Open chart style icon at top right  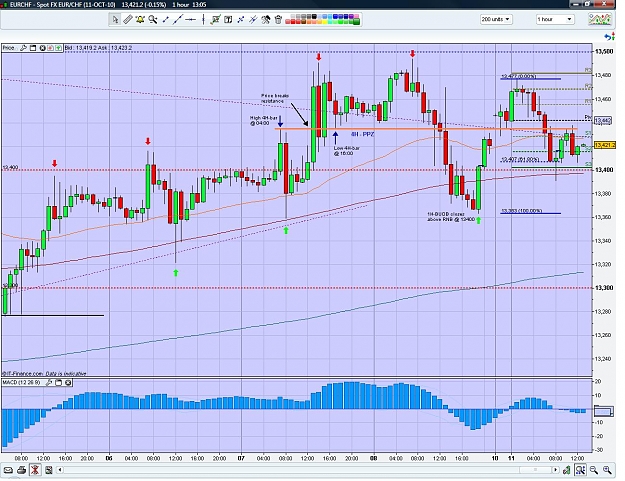pyautogui.click(x=600, y=19)
